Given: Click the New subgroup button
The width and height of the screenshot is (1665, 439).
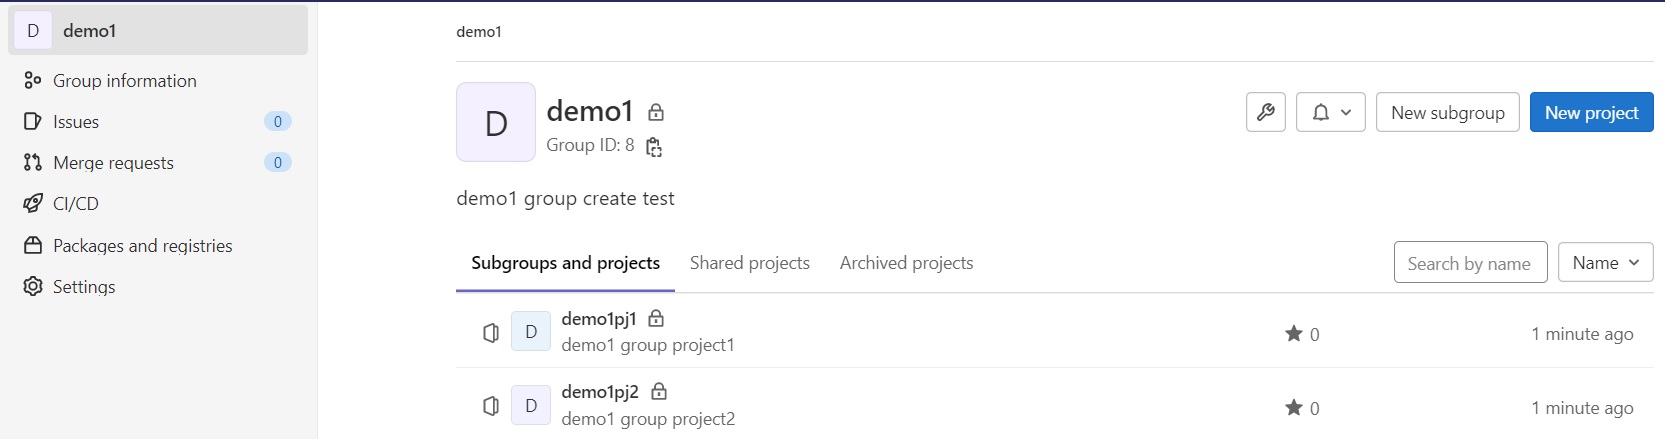Looking at the screenshot, I should point(1447,112).
